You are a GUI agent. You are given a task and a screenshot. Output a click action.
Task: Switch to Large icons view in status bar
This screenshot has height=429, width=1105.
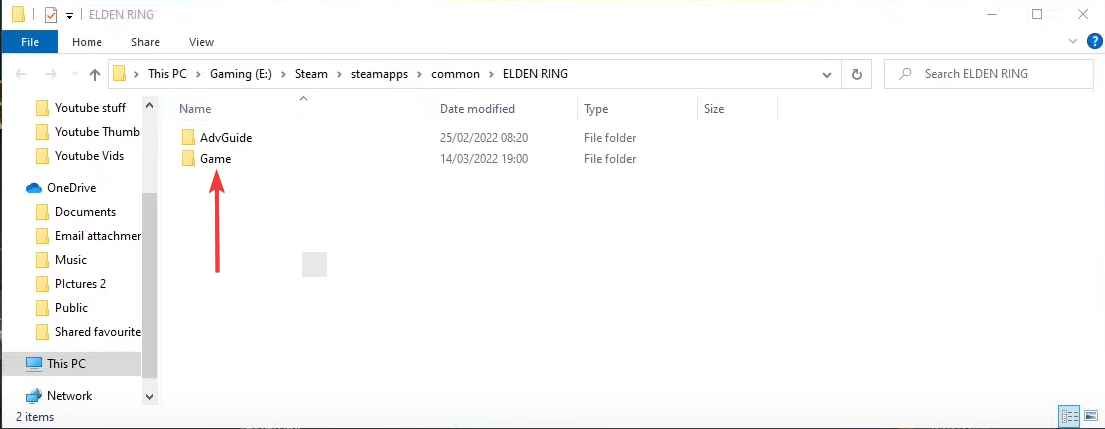pos(1091,416)
